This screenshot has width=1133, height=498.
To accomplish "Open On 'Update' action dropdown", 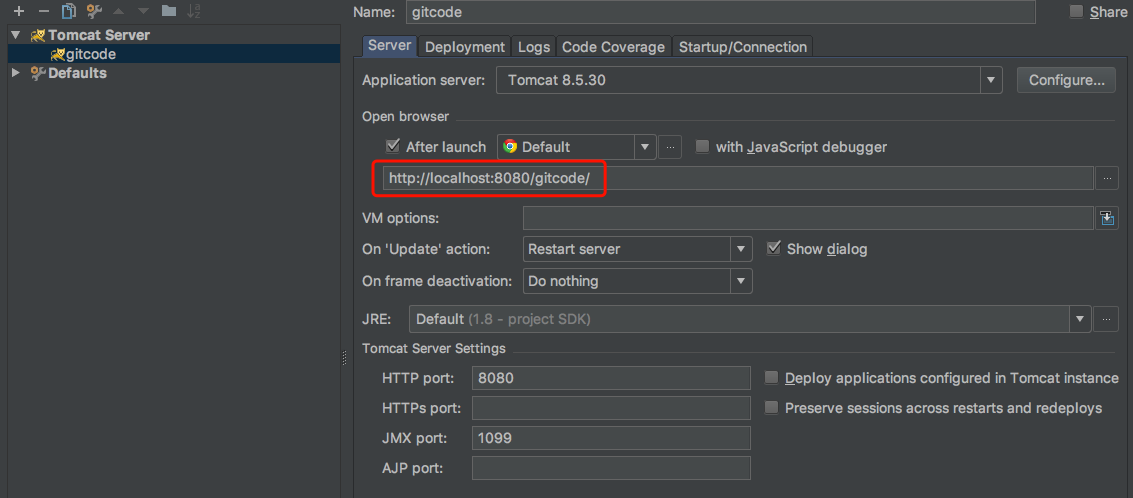I will point(741,249).
